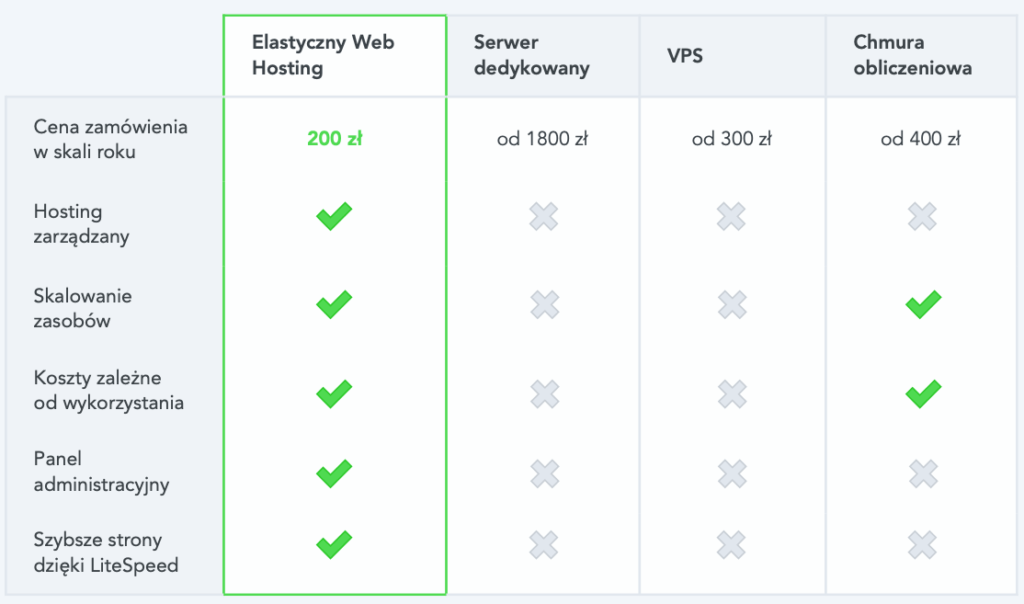Click green checkmark for Skalowanie zasobów in Elastyczny Web Hosting
The image size is (1024, 604).
(x=334, y=304)
